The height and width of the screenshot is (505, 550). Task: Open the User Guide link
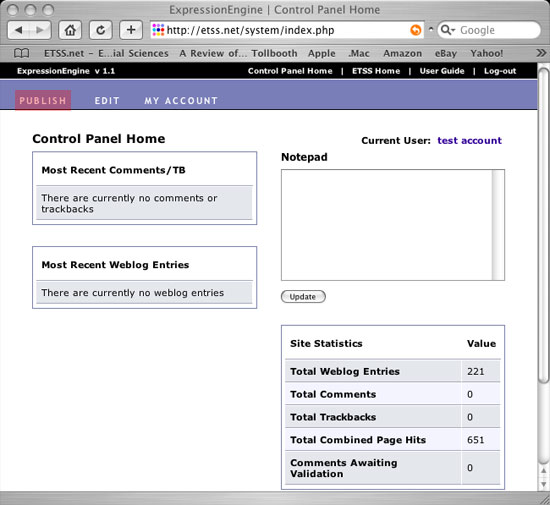coord(442,71)
